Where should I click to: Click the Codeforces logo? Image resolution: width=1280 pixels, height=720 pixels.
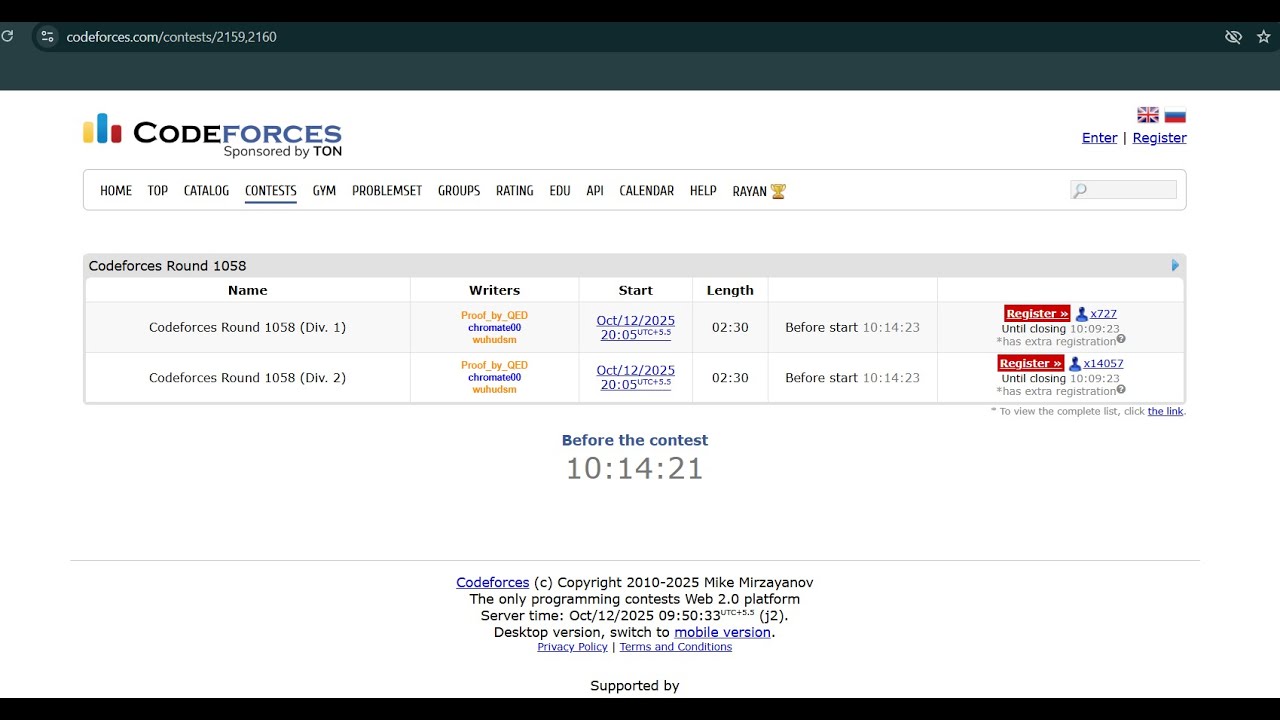(x=212, y=135)
